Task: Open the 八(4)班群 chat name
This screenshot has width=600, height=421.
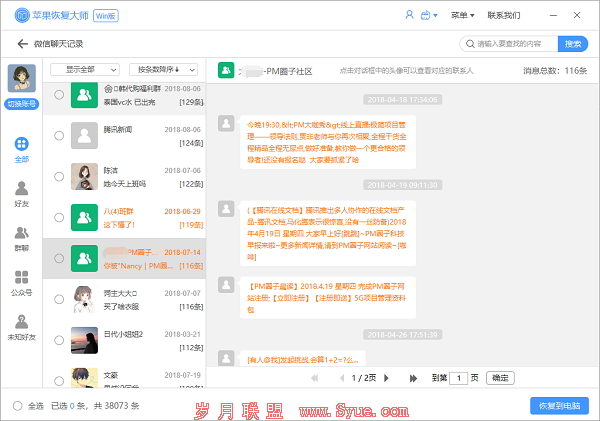Action: click(118, 211)
